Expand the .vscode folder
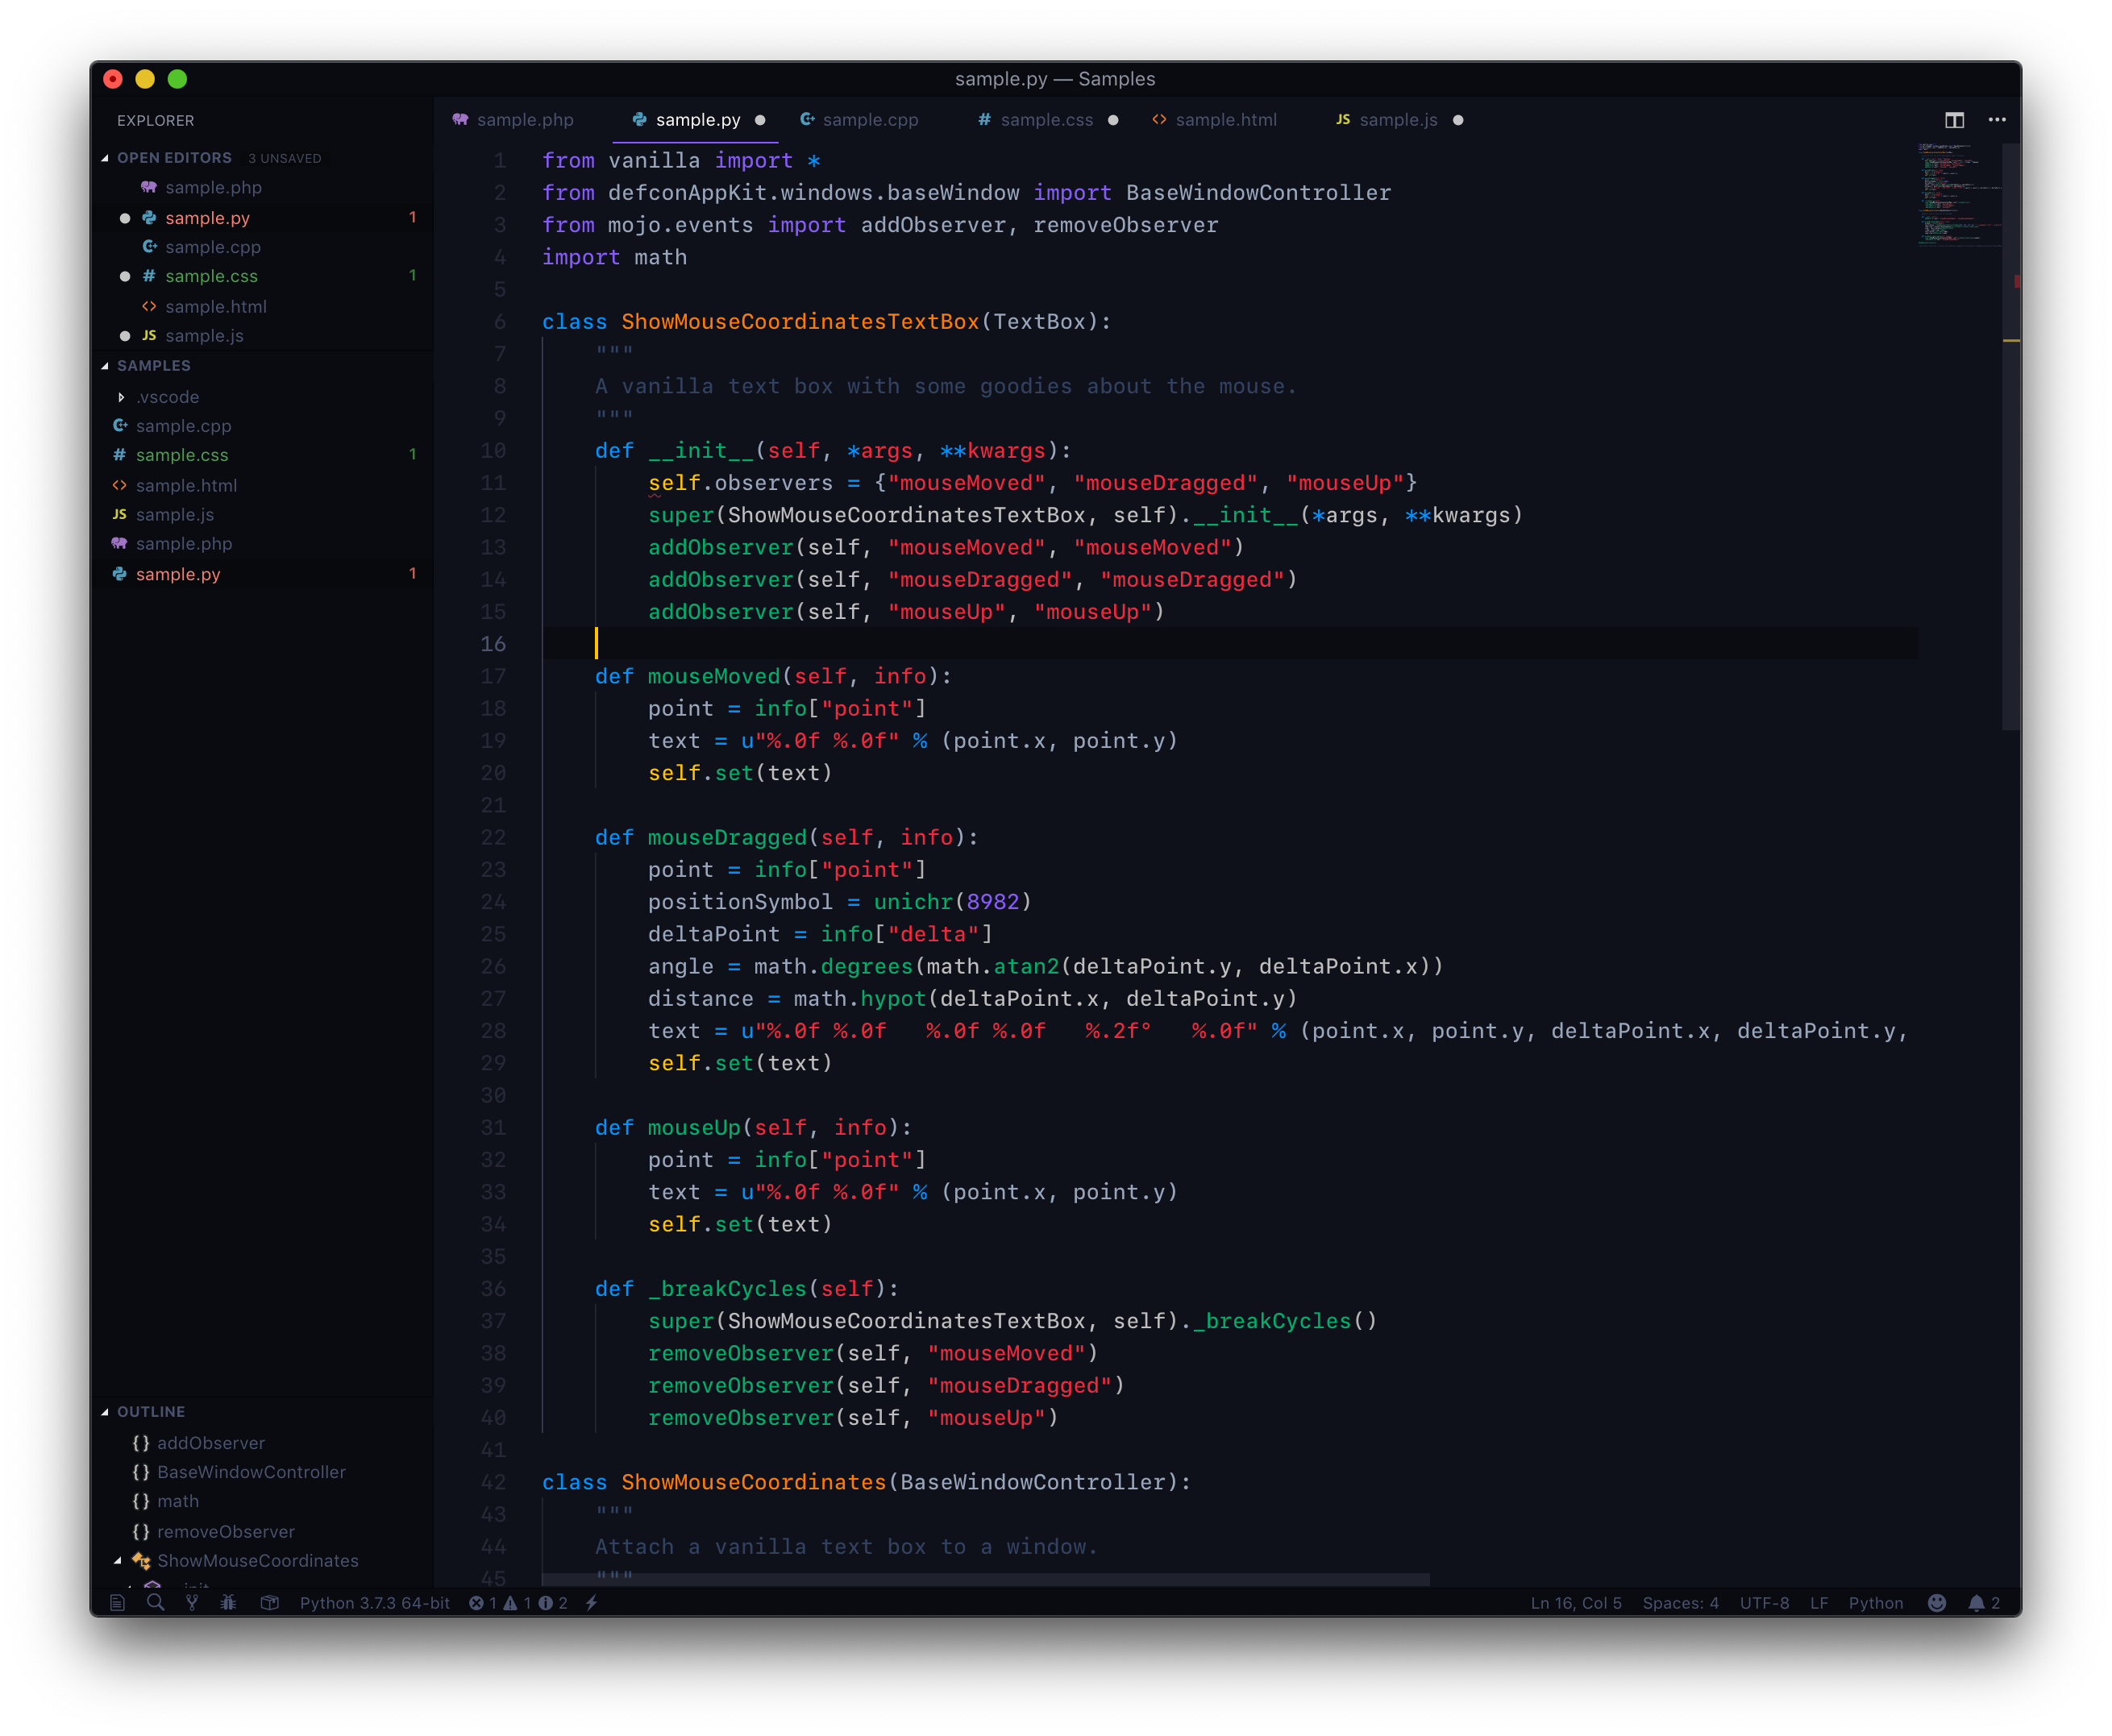Image resolution: width=2112 pixels, height=1736 pixels. 122,397
